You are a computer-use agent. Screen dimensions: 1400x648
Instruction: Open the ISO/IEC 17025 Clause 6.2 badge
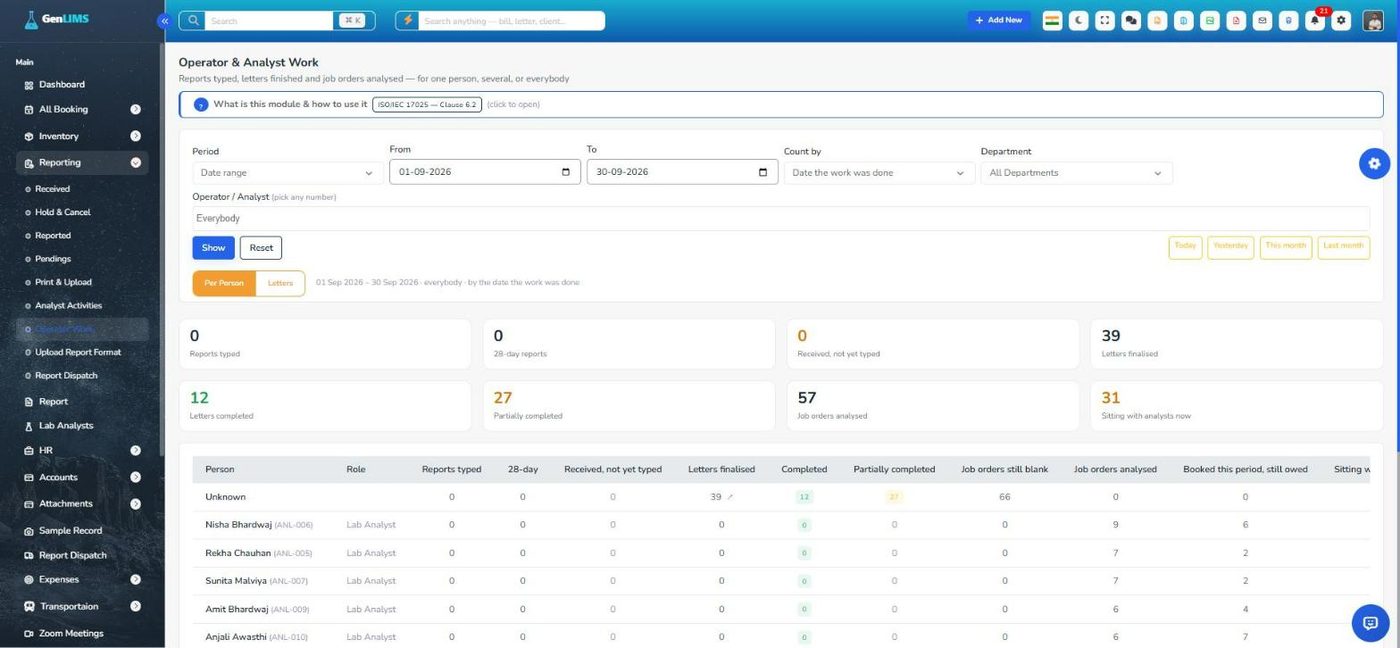pos(427,104)
